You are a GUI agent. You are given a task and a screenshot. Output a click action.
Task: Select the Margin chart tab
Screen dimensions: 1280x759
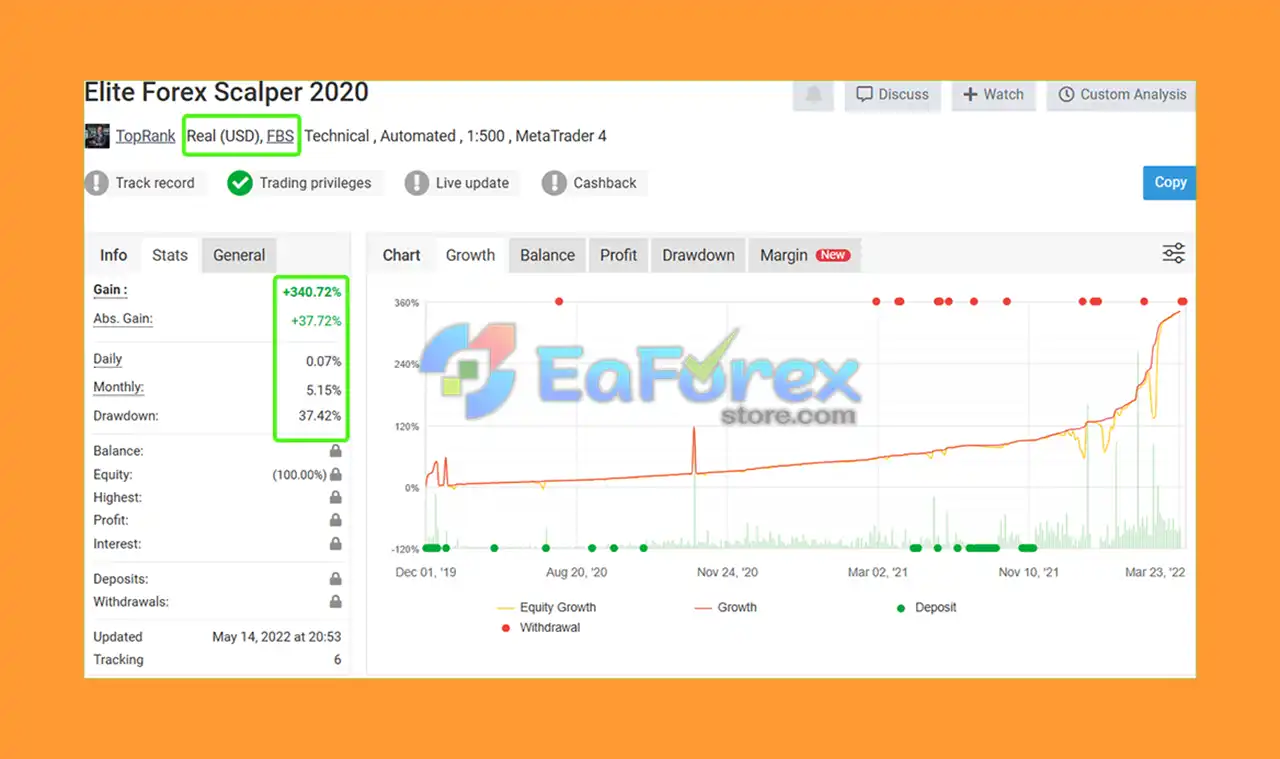click(804, 255)
